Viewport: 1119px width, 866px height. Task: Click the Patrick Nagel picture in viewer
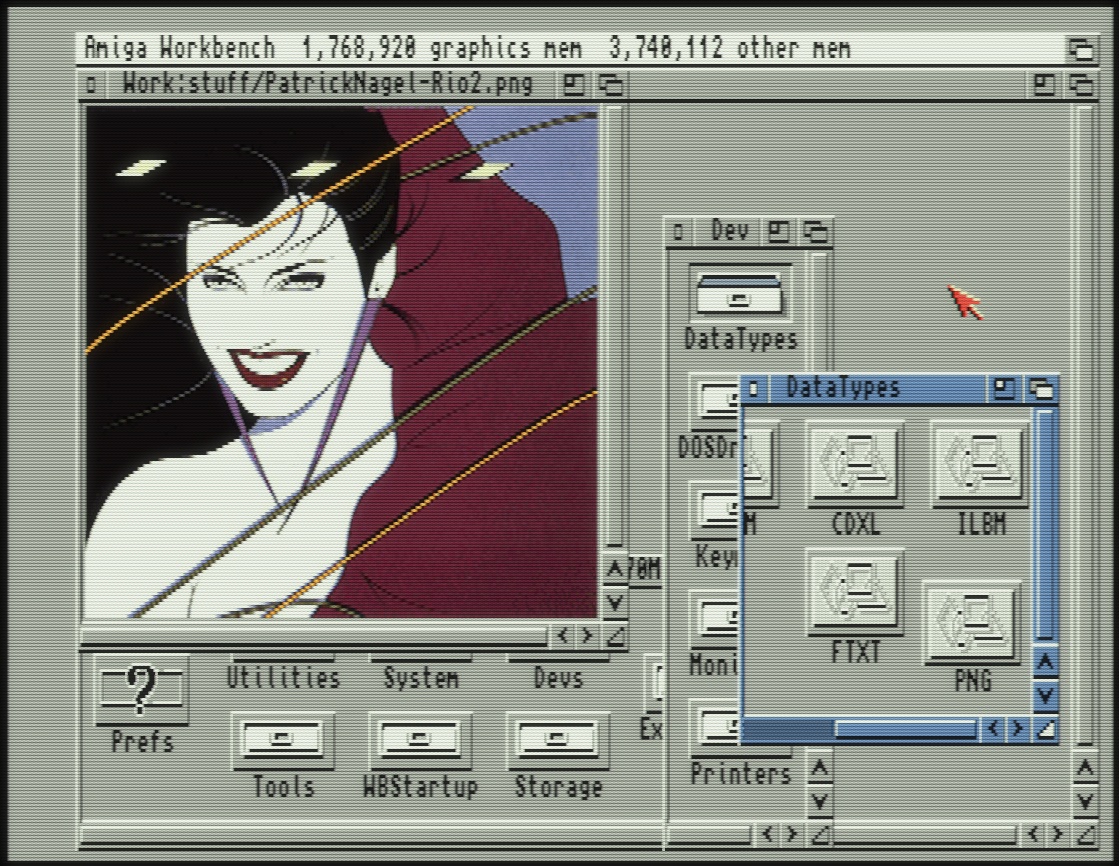click(341, 362)
